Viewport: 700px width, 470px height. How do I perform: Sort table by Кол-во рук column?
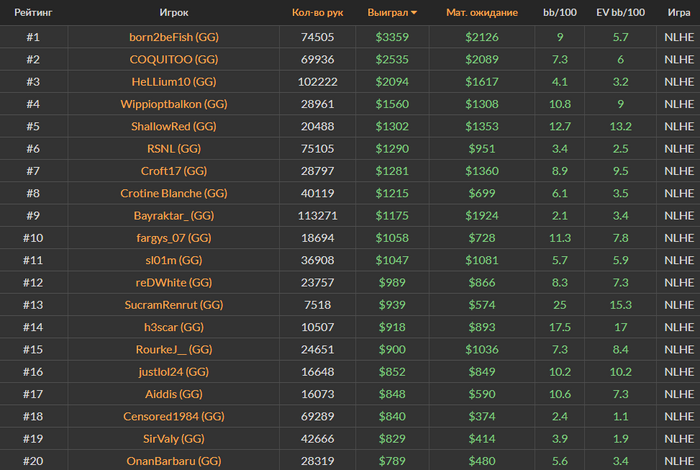[x=317, y=12]
